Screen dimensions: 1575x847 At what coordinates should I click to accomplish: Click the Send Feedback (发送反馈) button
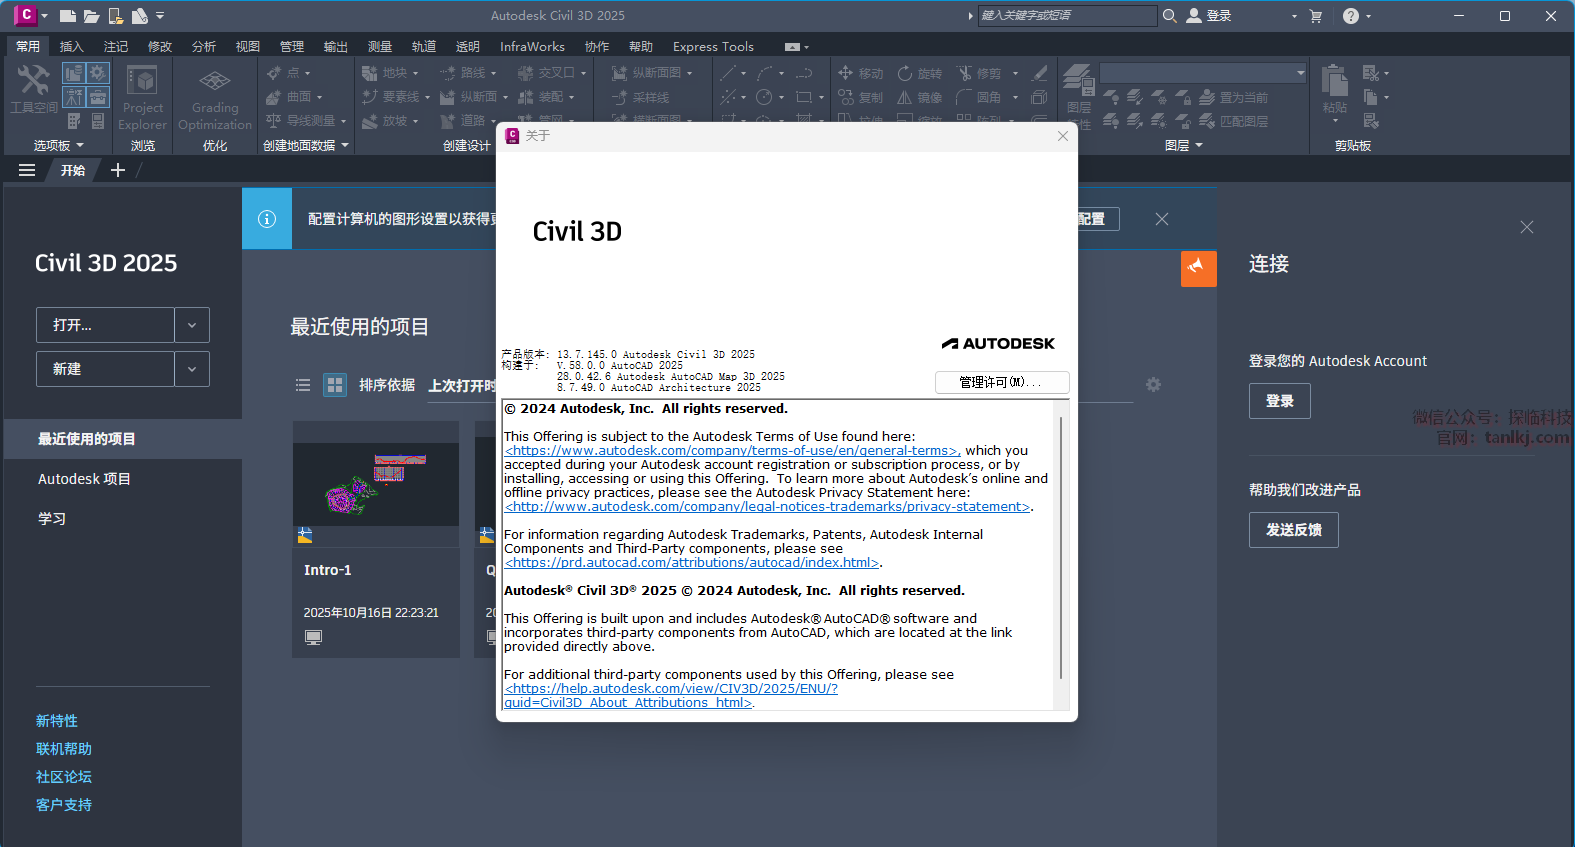[1294, 530]
